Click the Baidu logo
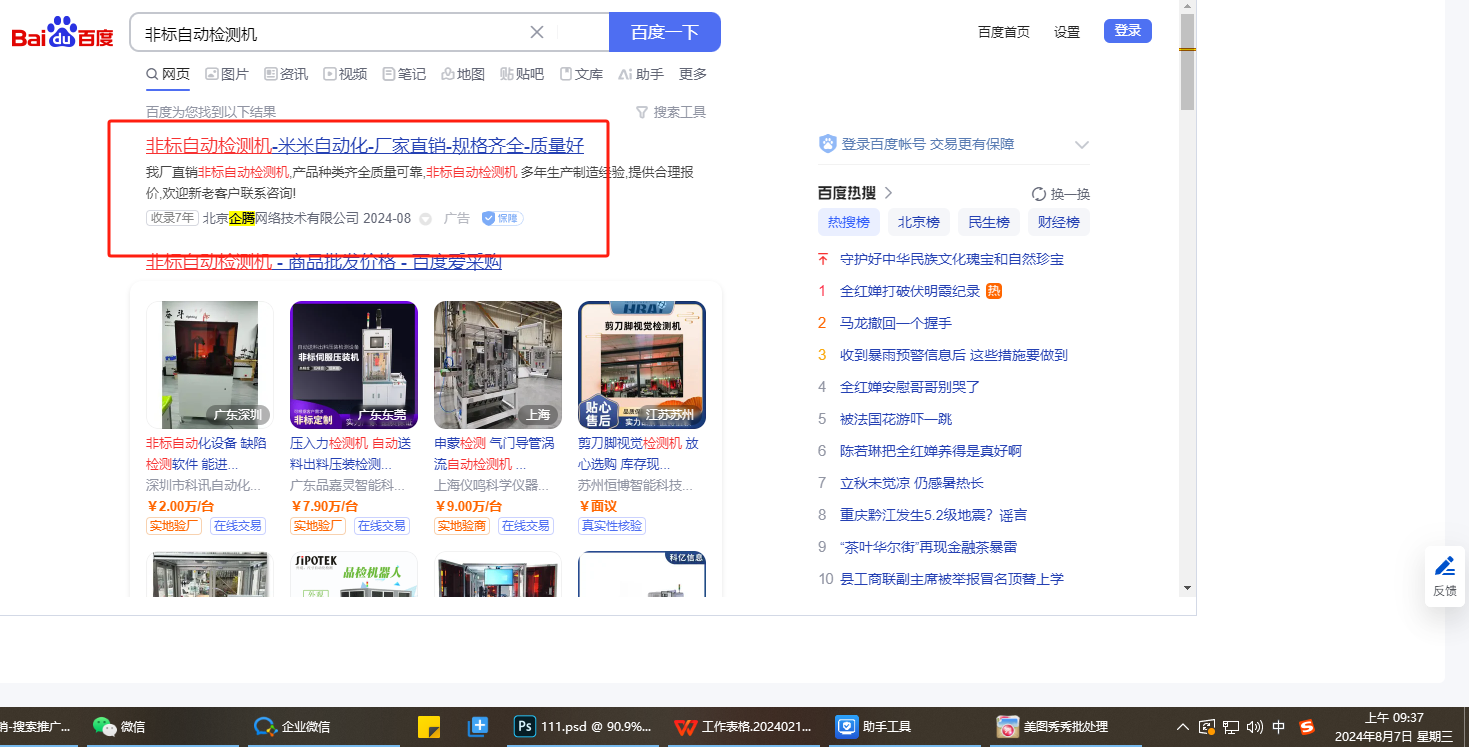This screenshot has height=747, width=1469. [x=63, y=33]
